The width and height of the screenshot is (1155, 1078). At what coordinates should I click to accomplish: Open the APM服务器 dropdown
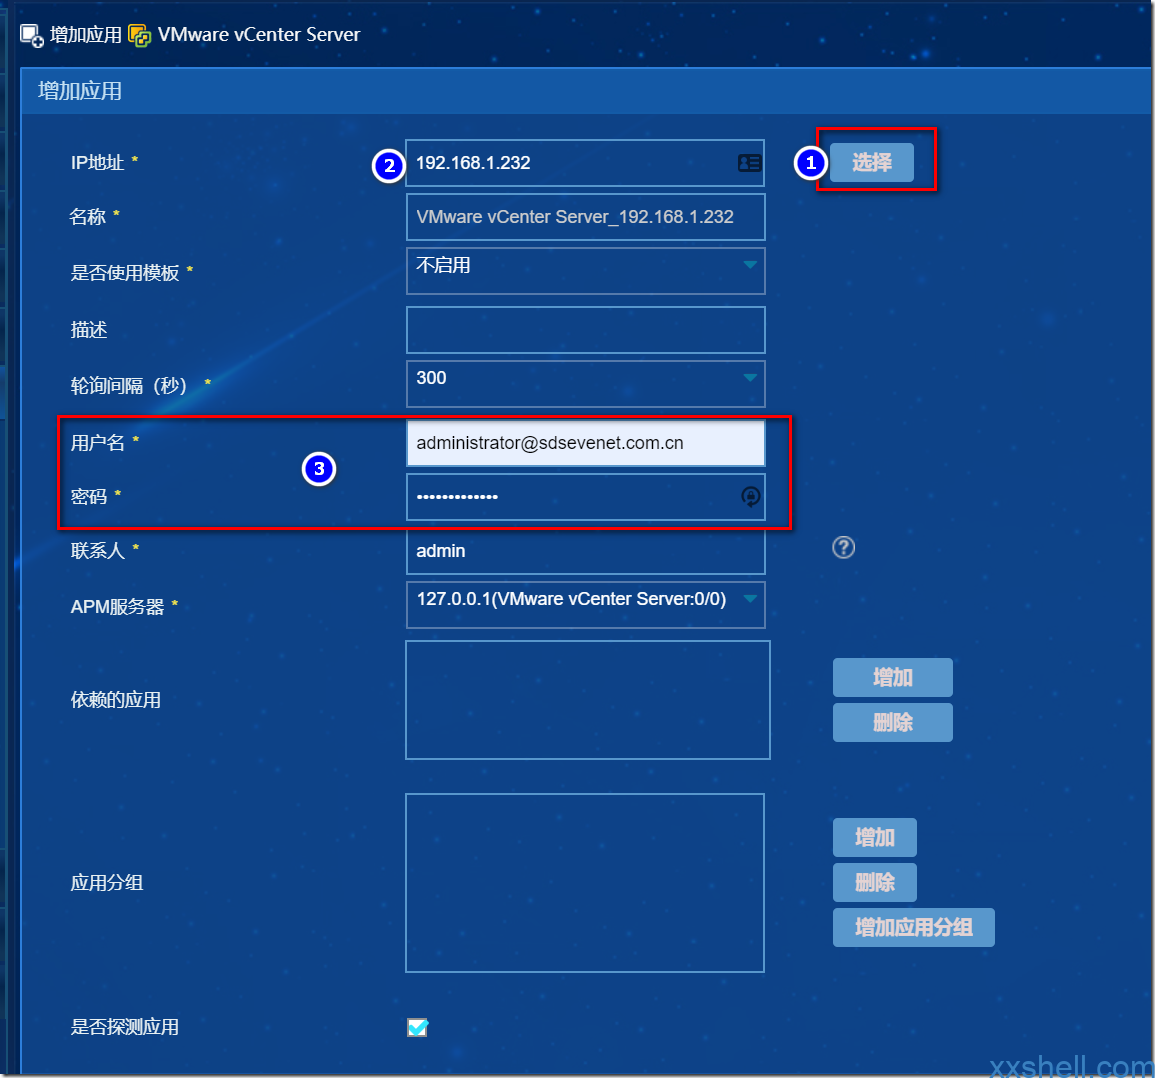586,604
